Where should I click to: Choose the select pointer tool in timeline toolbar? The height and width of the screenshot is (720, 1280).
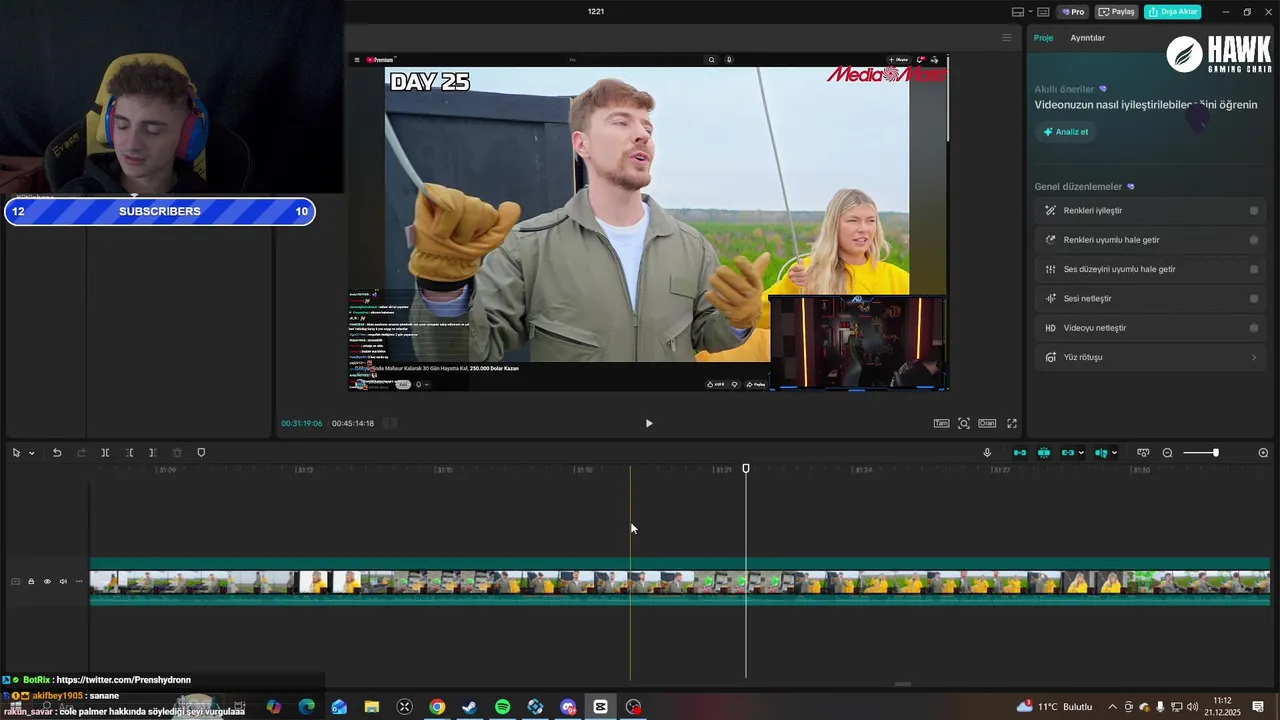16,453
